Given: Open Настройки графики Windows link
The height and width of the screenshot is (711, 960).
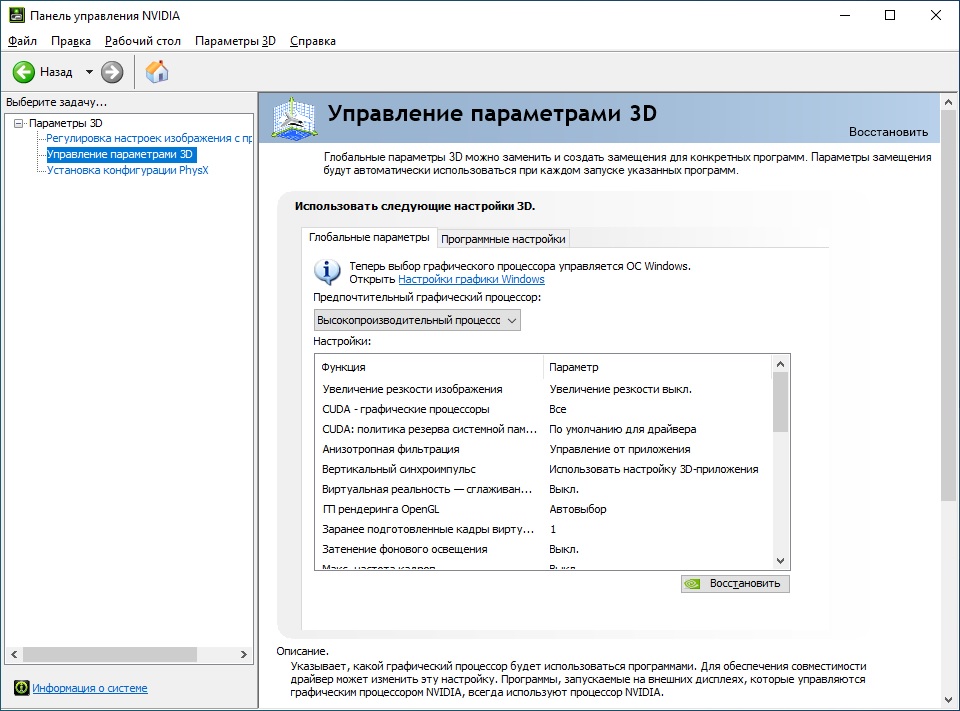Looking at the screenshot, I should tap(471, 279).
